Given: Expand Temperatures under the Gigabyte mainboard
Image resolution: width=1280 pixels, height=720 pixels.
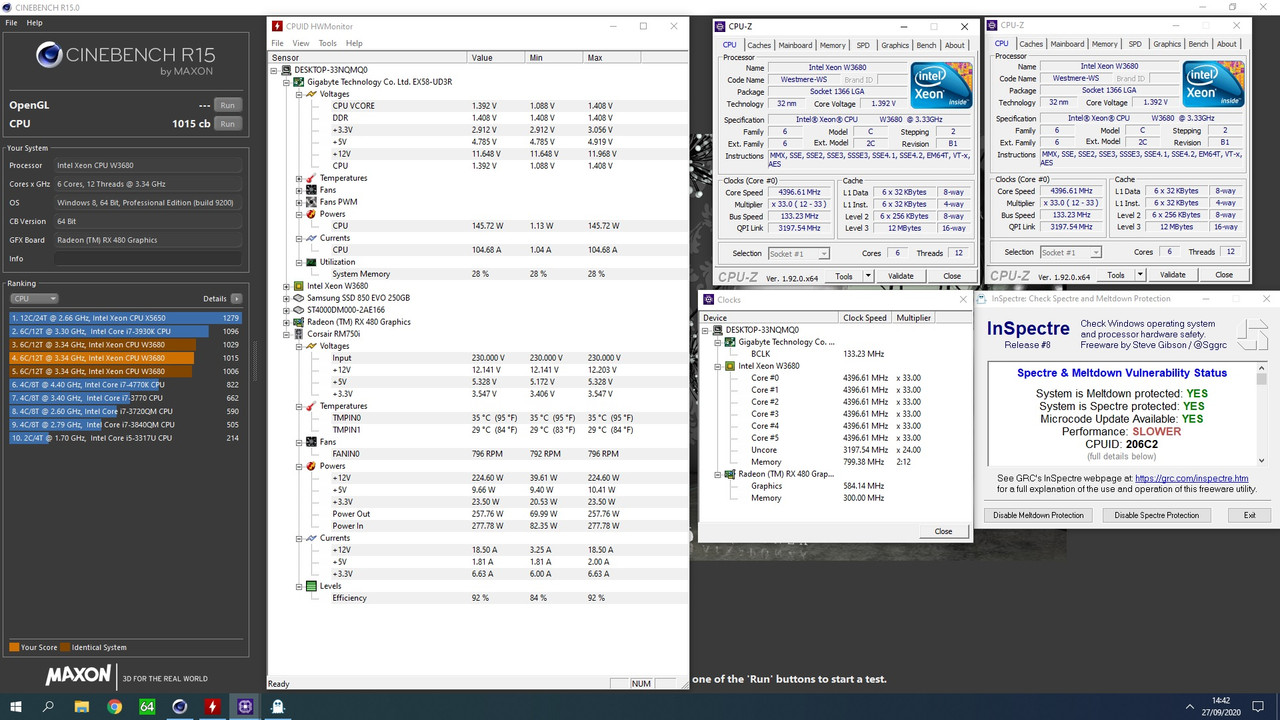Looking at the screenshot, I should (x=299, y=178).
